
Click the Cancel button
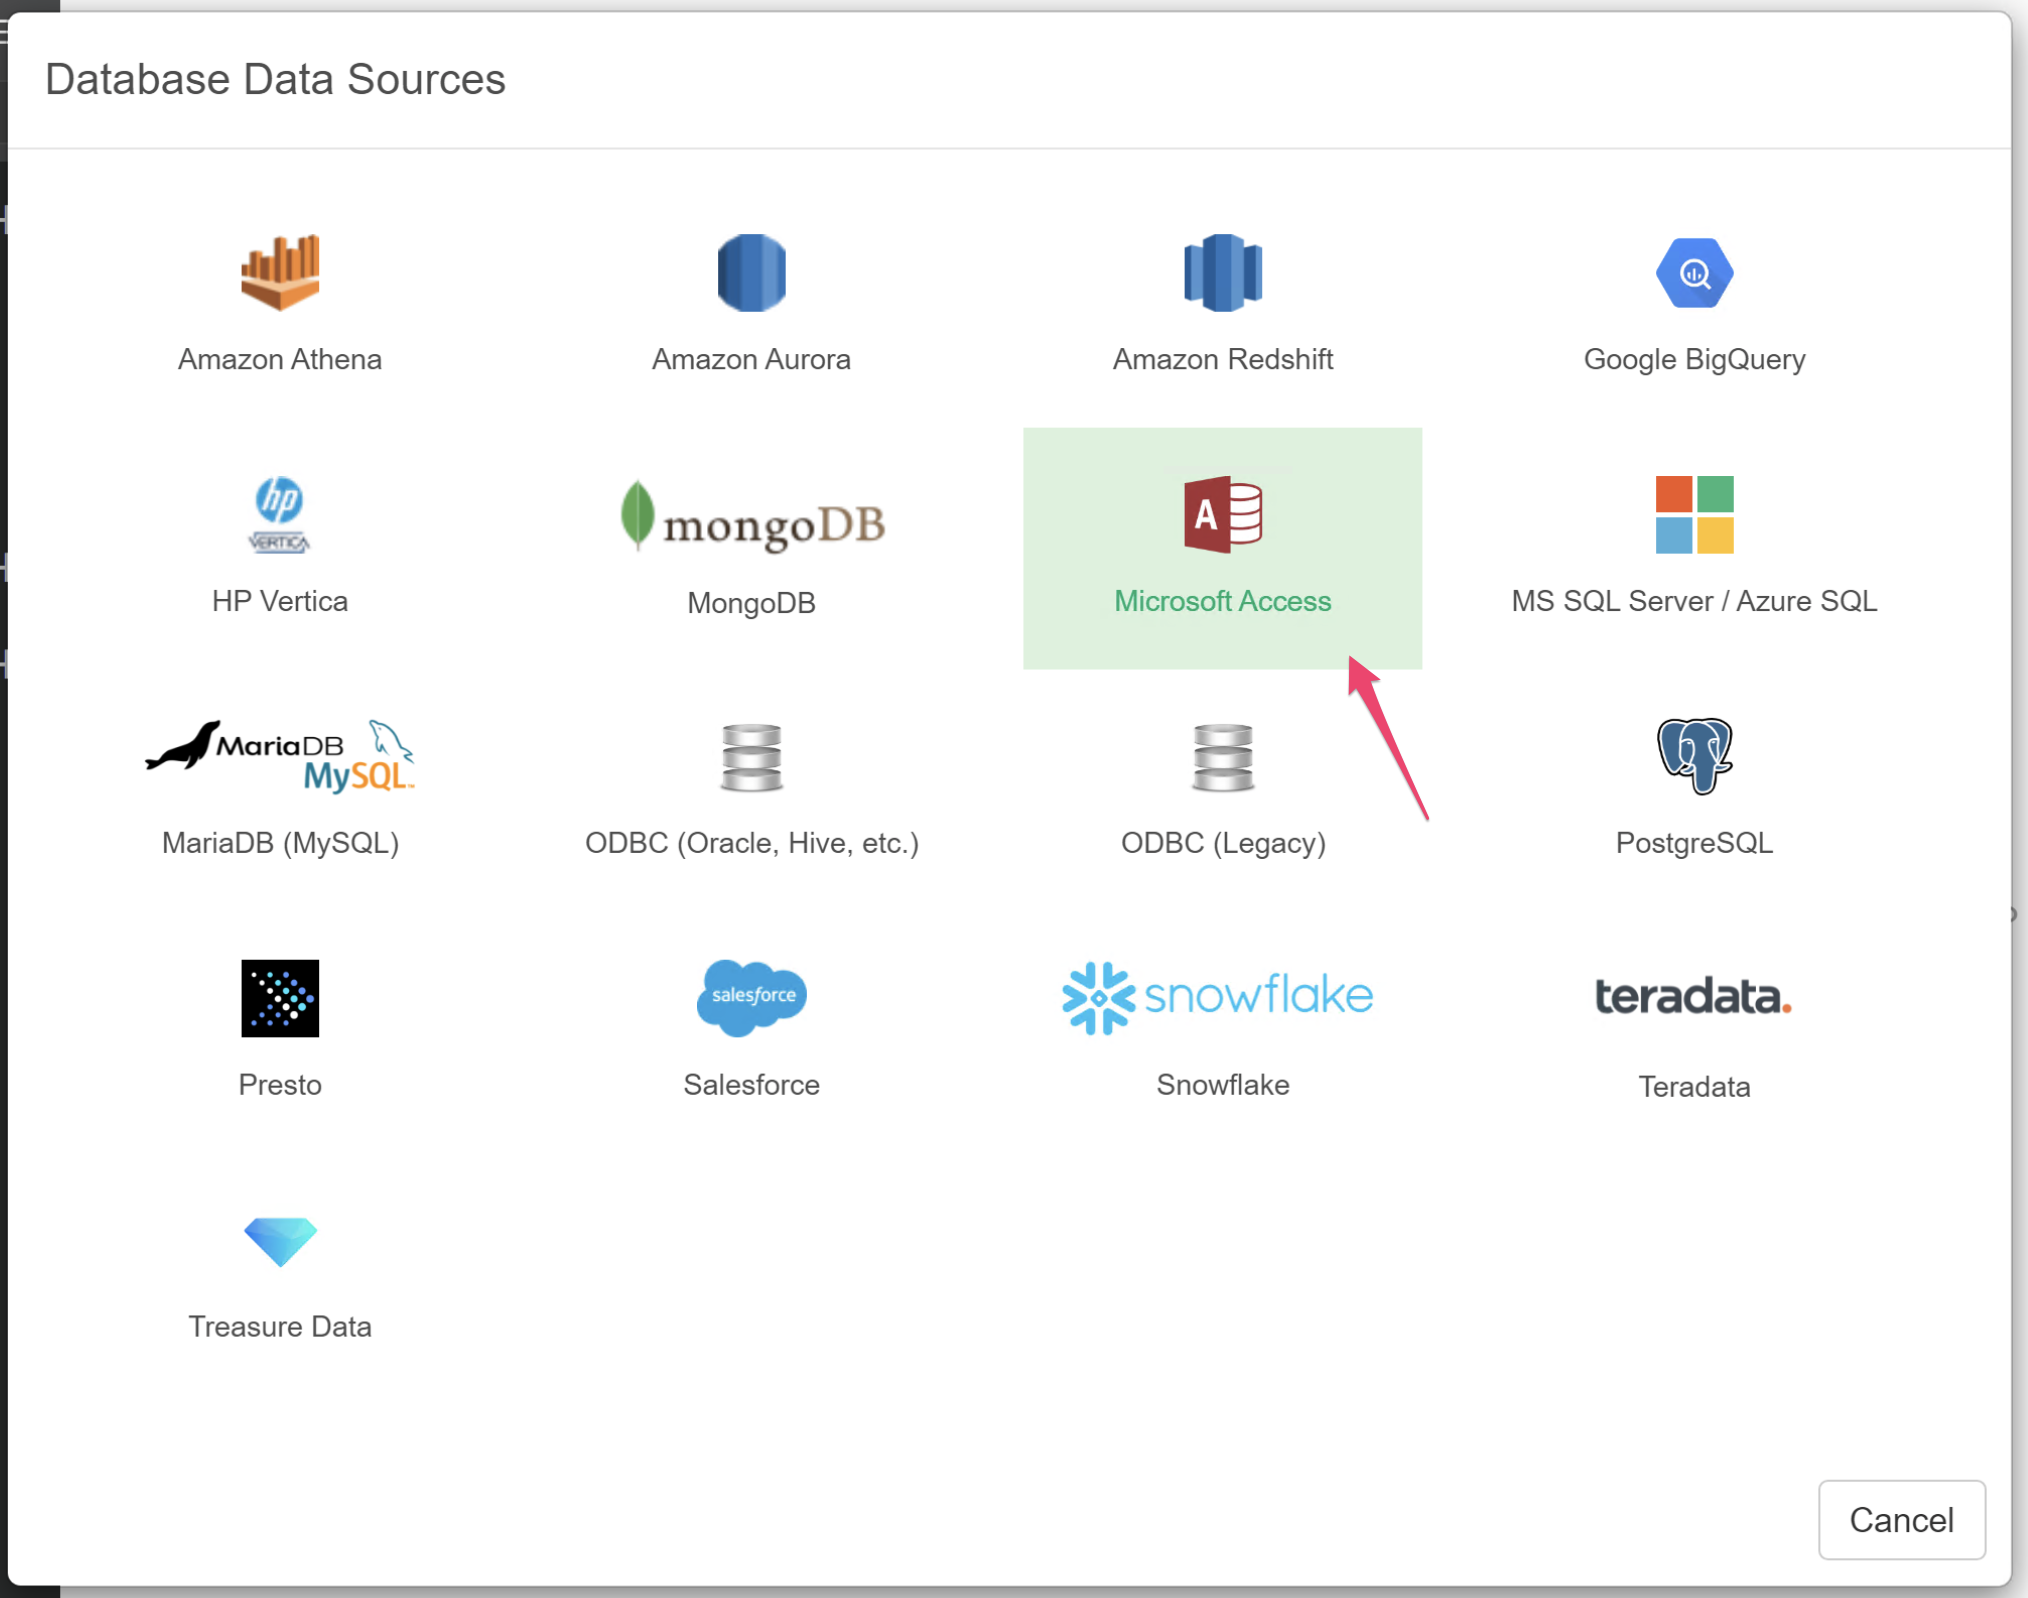point(1901,1519)
